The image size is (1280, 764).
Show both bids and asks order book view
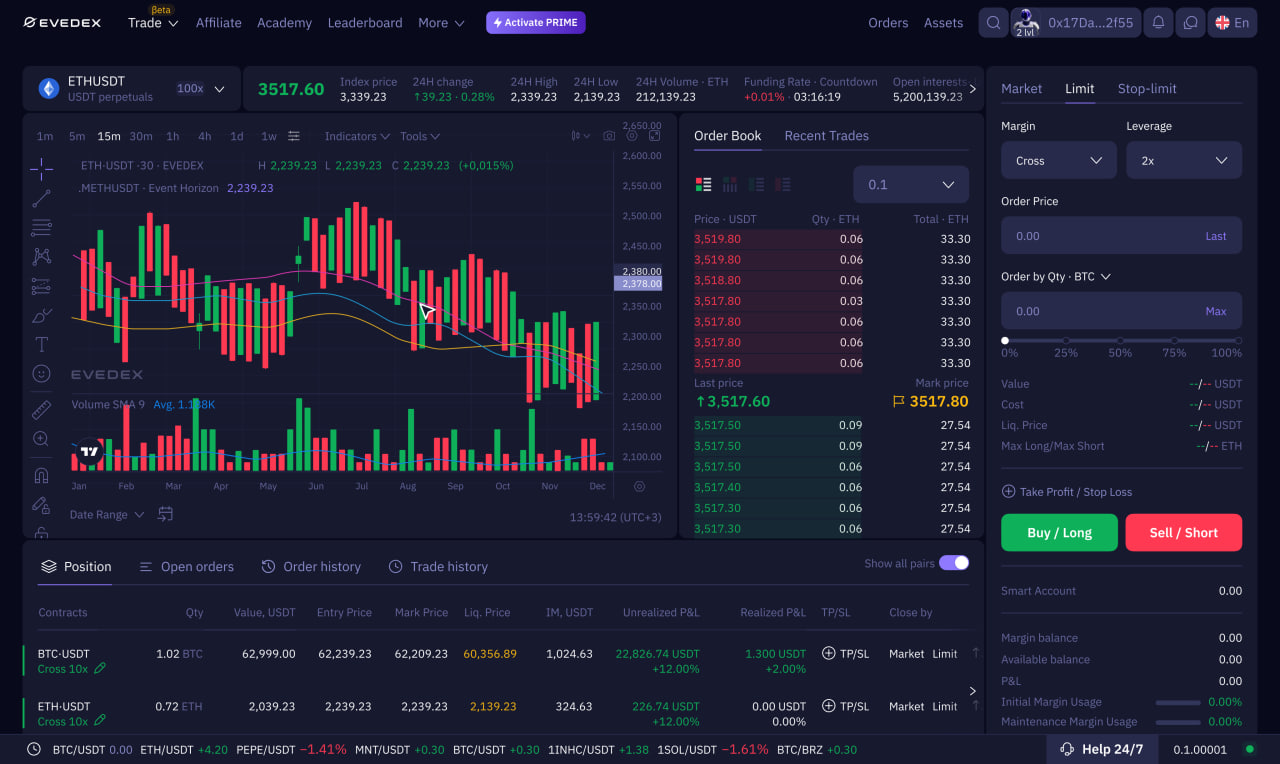pyautogui.click(x=703, y=184)
